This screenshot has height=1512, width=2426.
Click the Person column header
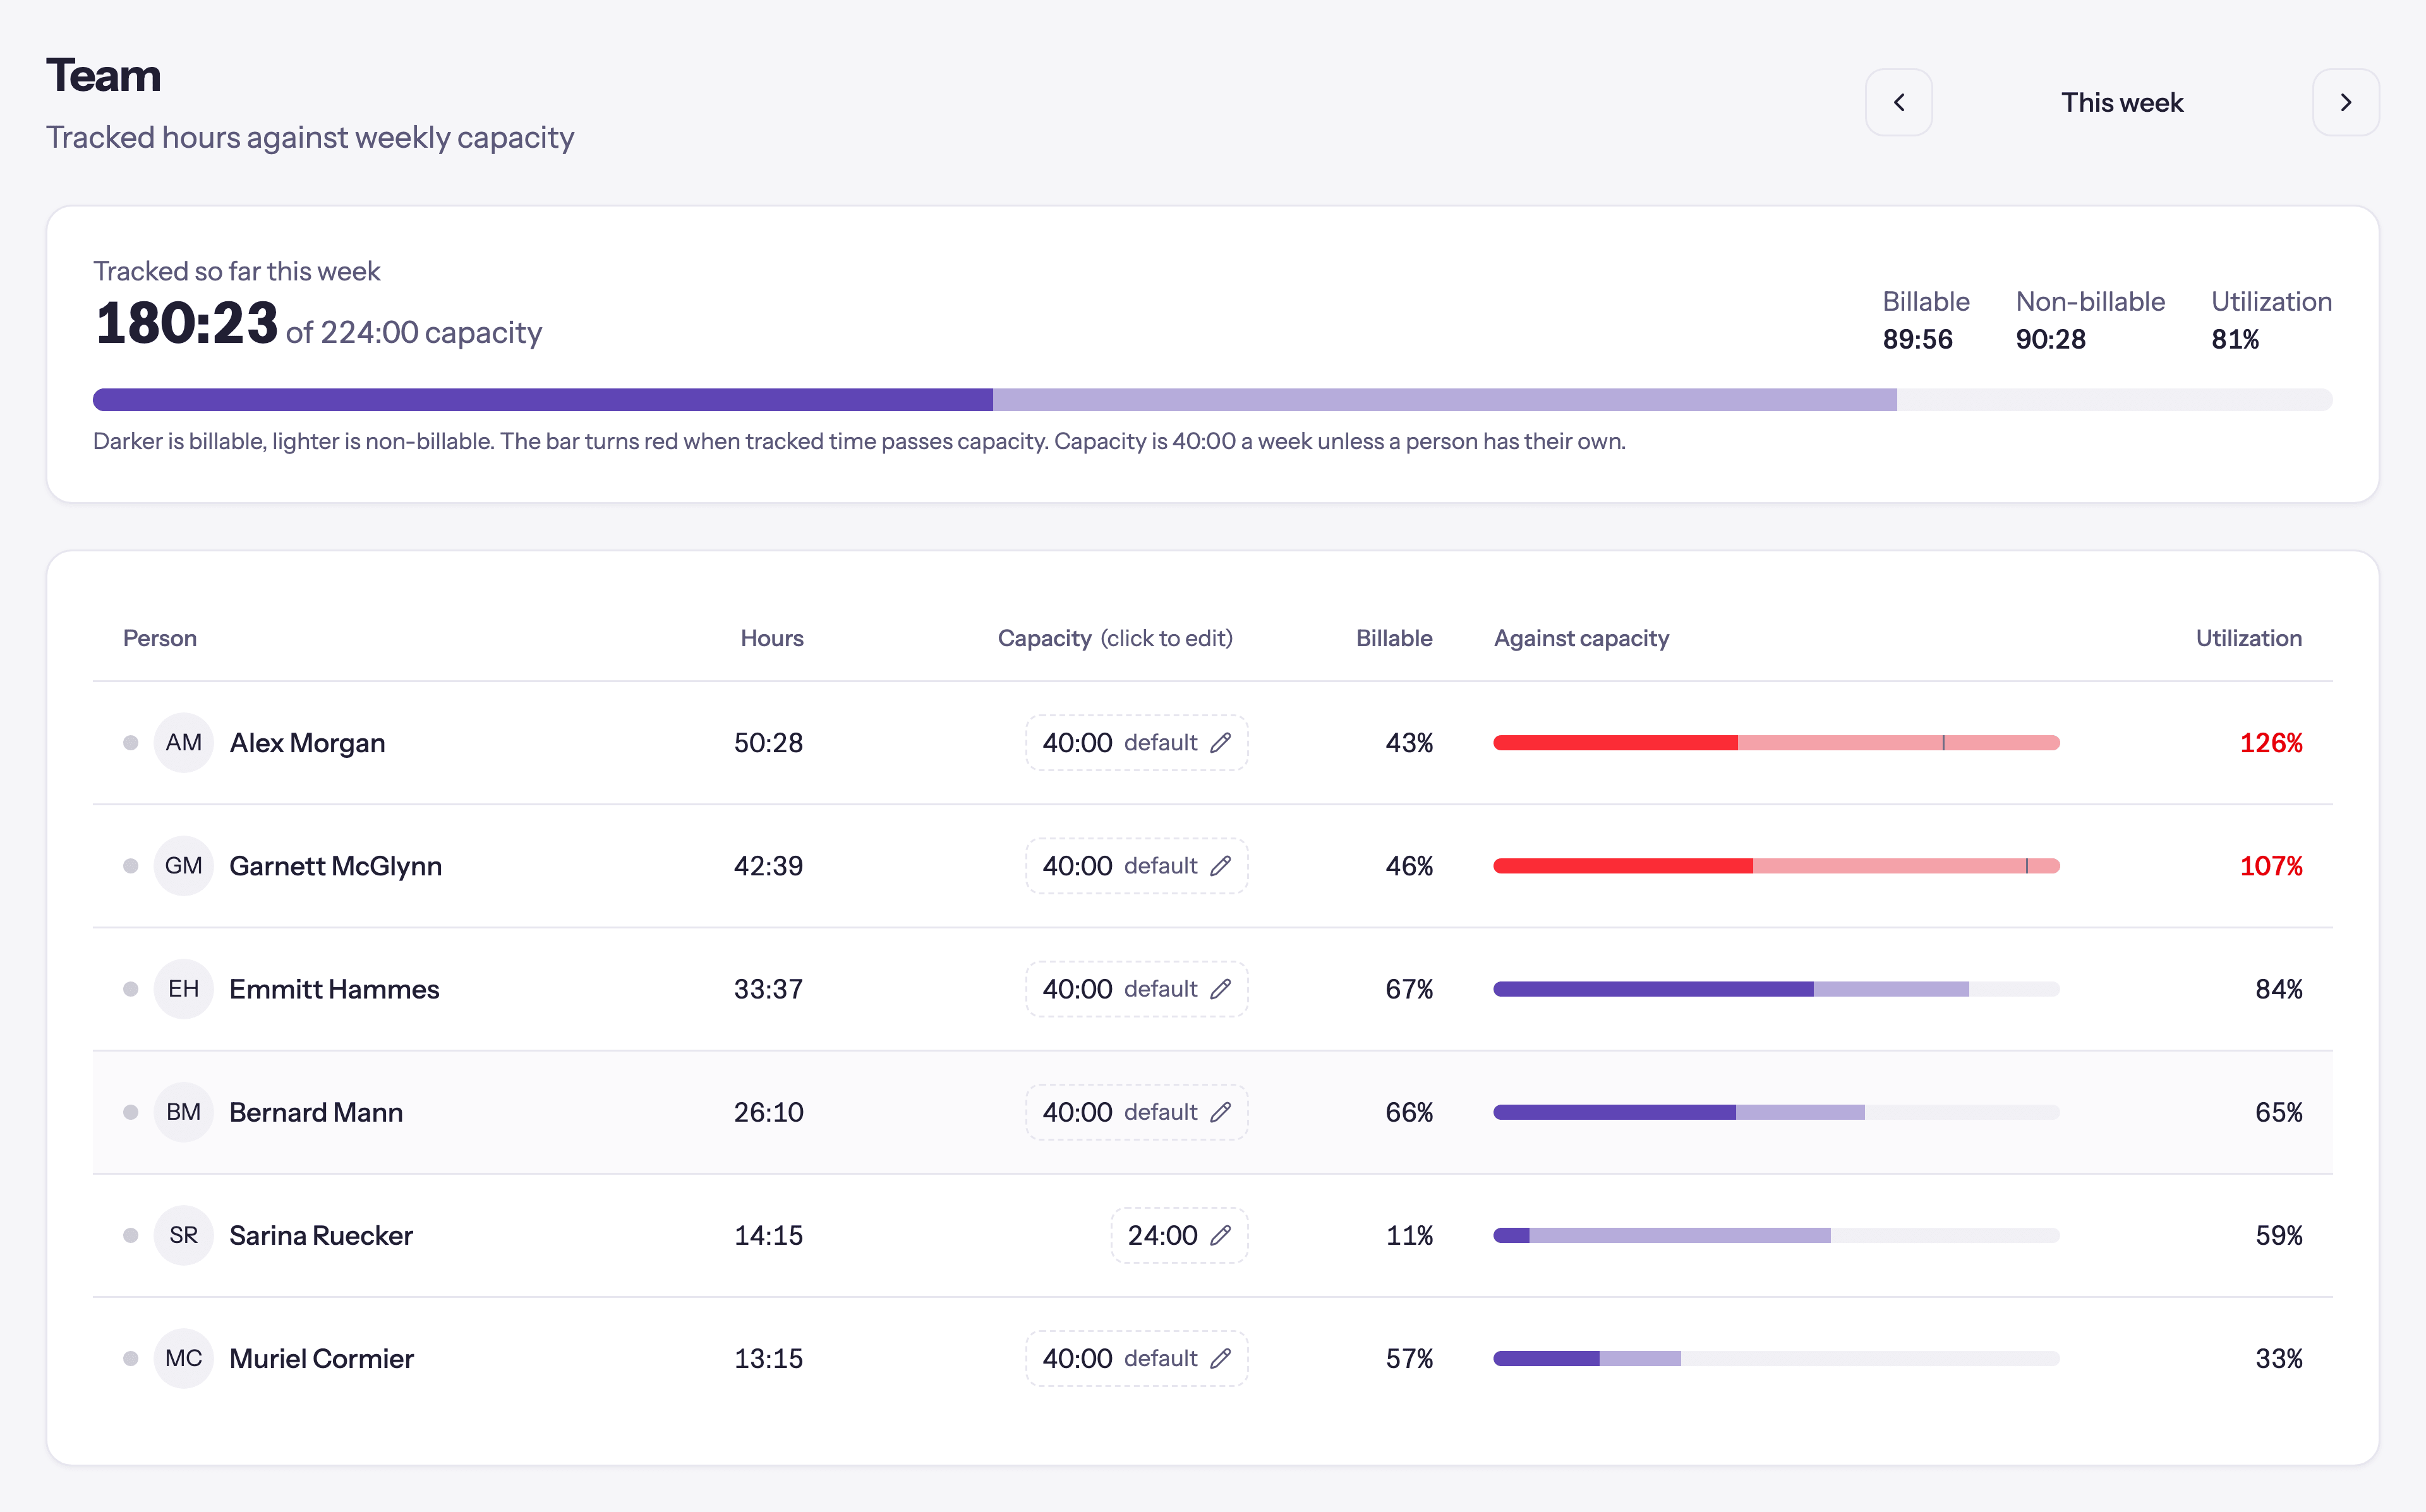point(160,638)
